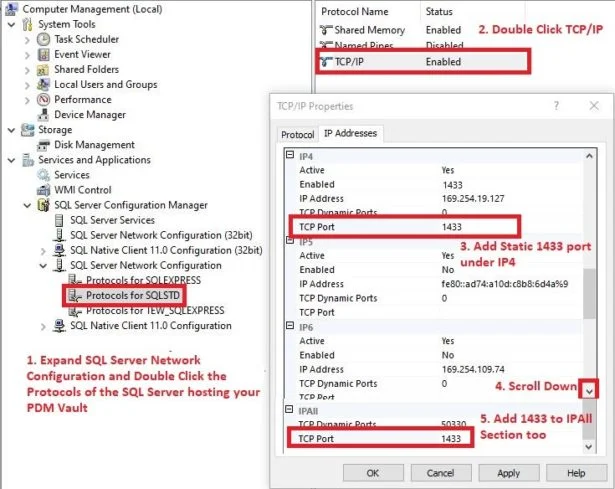615x489 pixels.
Task: Click the SQL Server Network Configuration icon
Action: tap(59, 265)
